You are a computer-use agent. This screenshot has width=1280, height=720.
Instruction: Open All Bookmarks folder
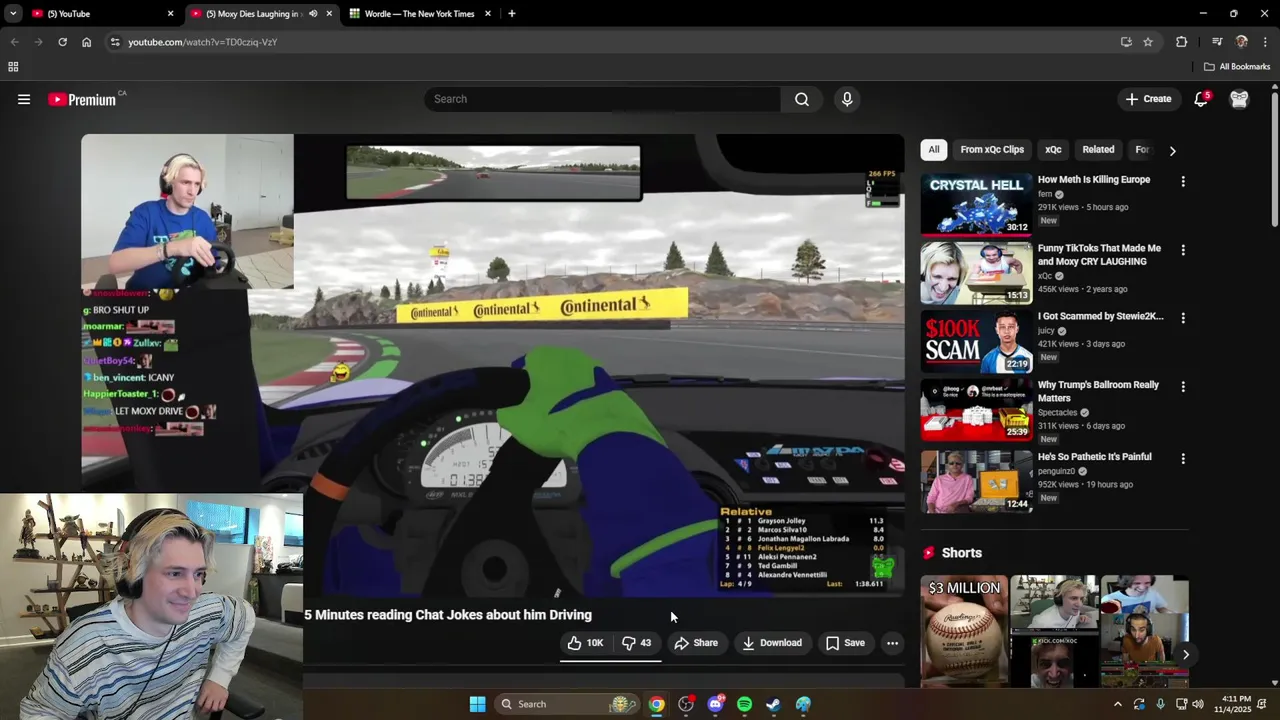tap(1237, 67)
